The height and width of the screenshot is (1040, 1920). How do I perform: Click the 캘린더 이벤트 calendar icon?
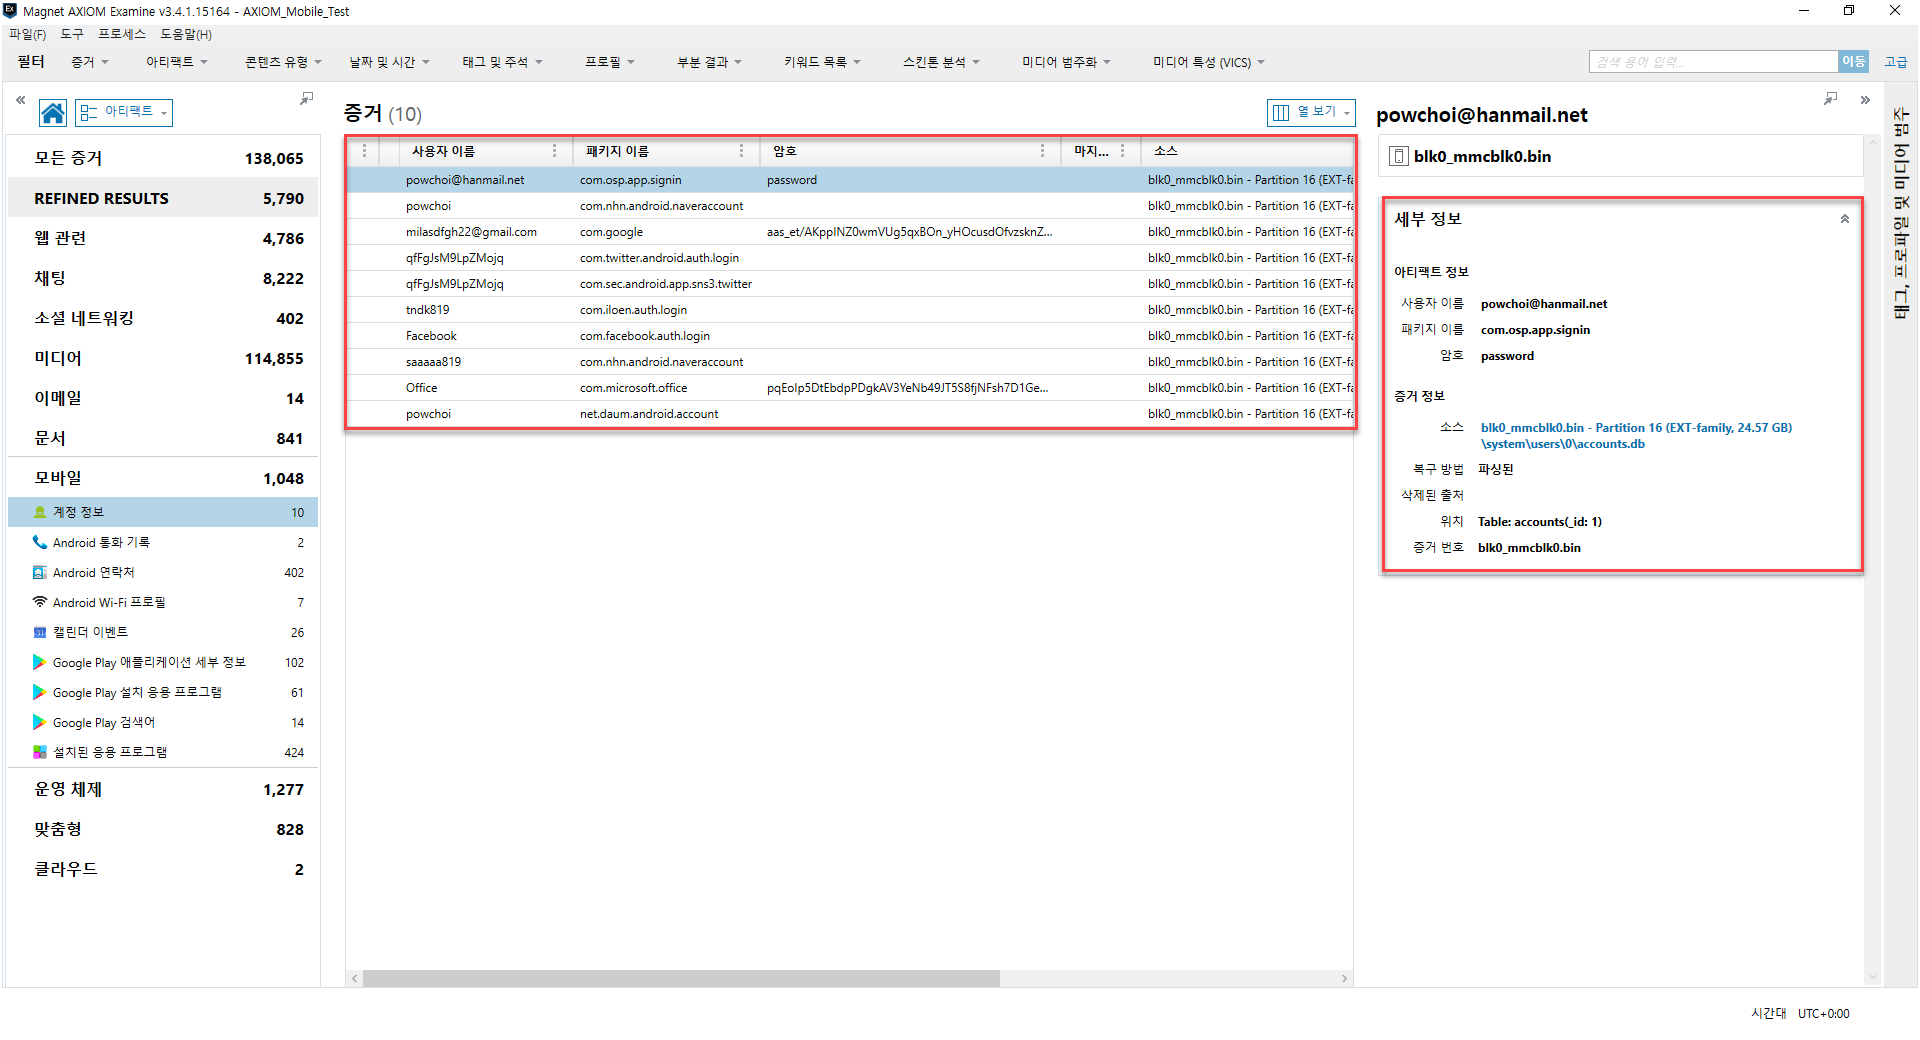pos(40,632)
